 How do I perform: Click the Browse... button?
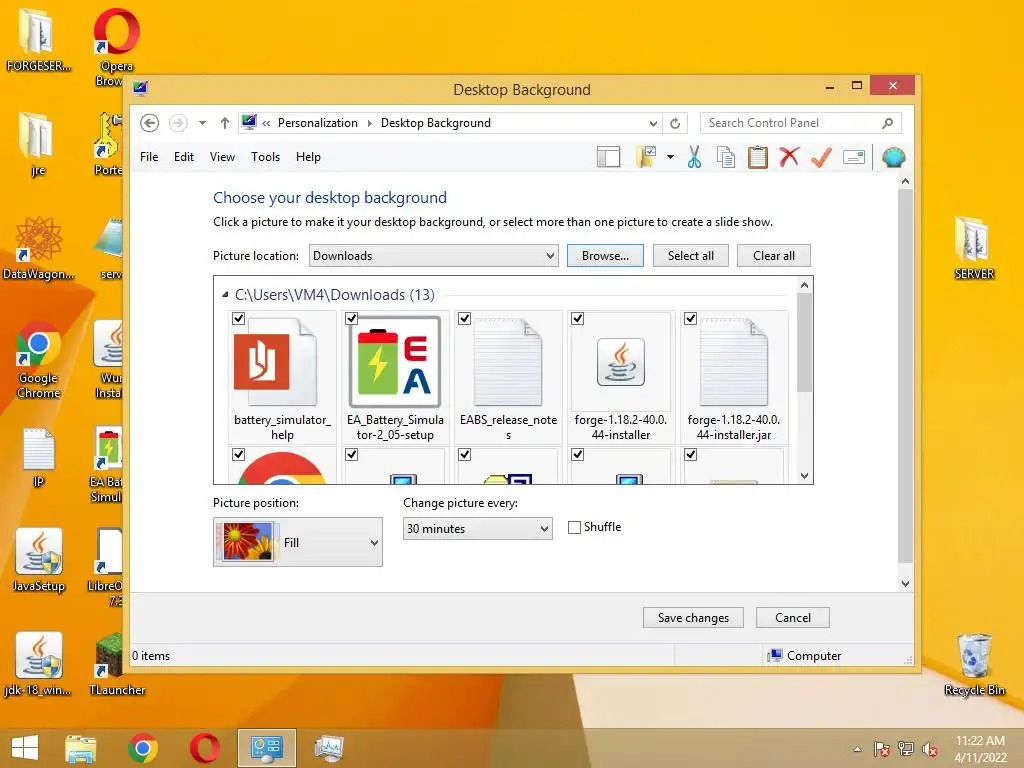[x=605, y=256]
